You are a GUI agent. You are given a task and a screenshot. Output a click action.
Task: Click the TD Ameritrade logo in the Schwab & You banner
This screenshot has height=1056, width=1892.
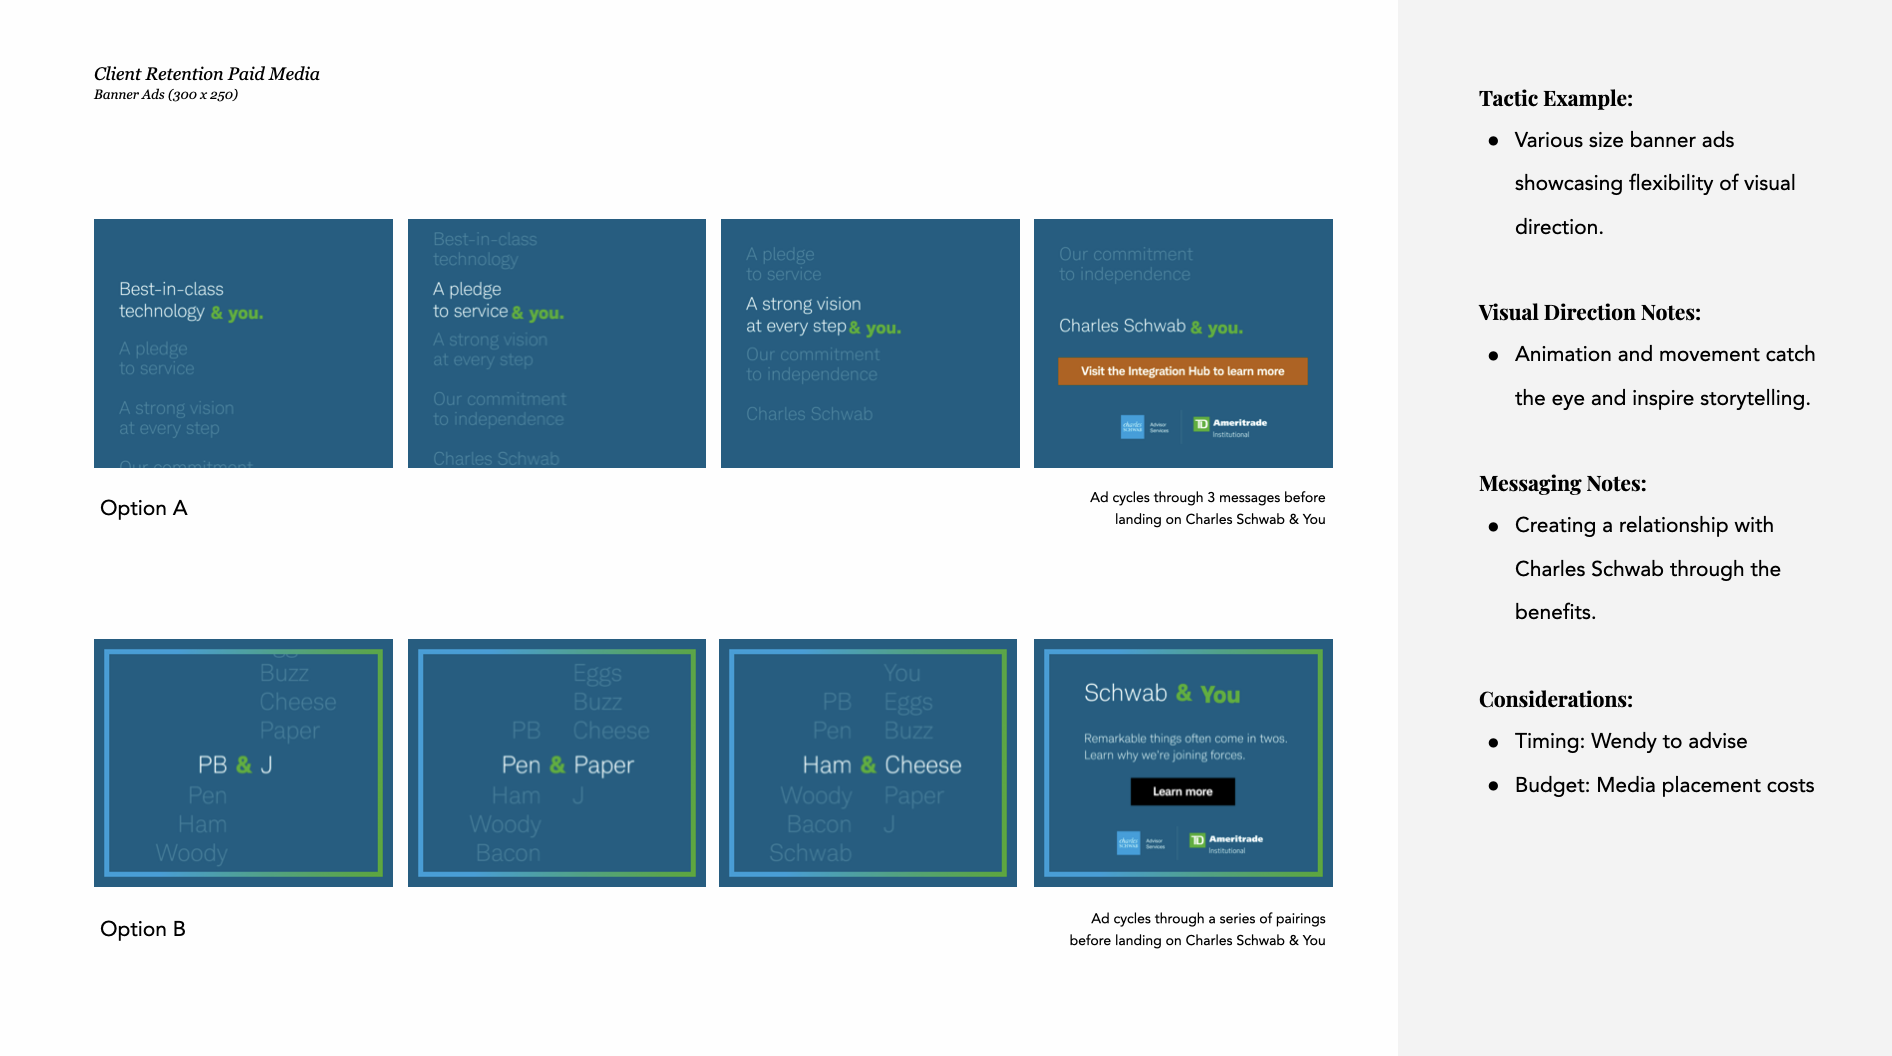point(1226,843)
